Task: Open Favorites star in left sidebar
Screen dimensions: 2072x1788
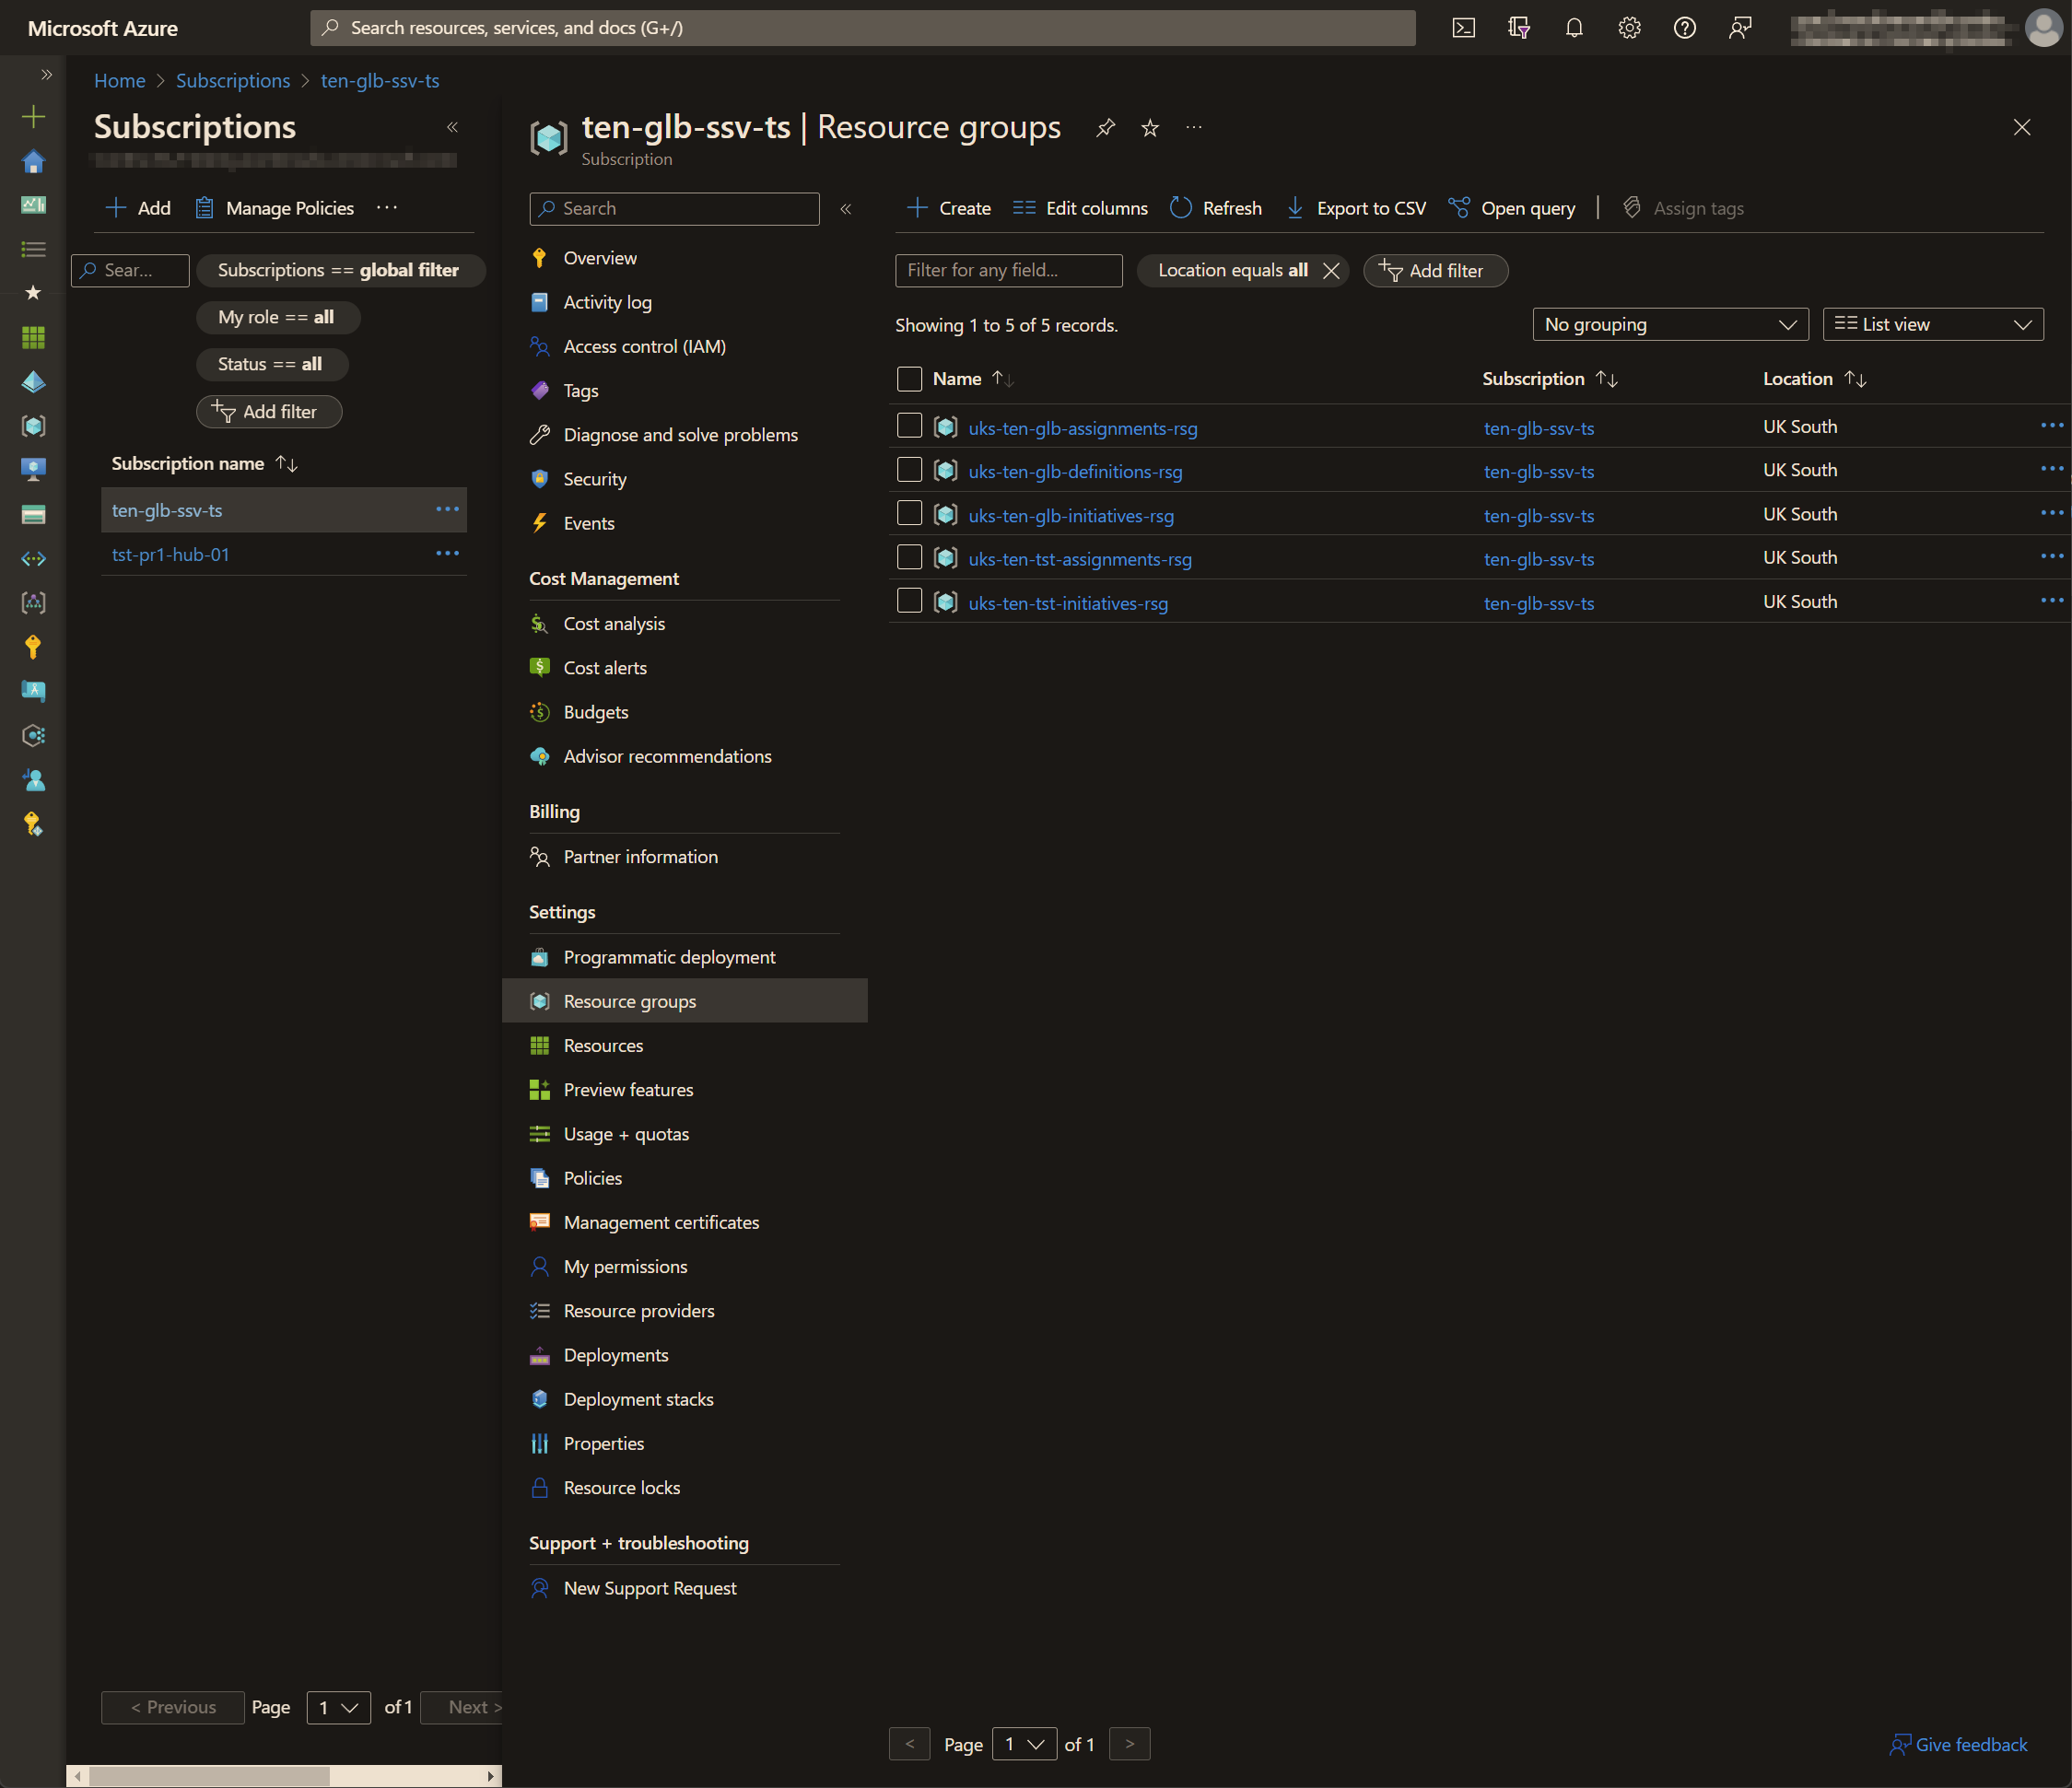Action: pos(33,293)
